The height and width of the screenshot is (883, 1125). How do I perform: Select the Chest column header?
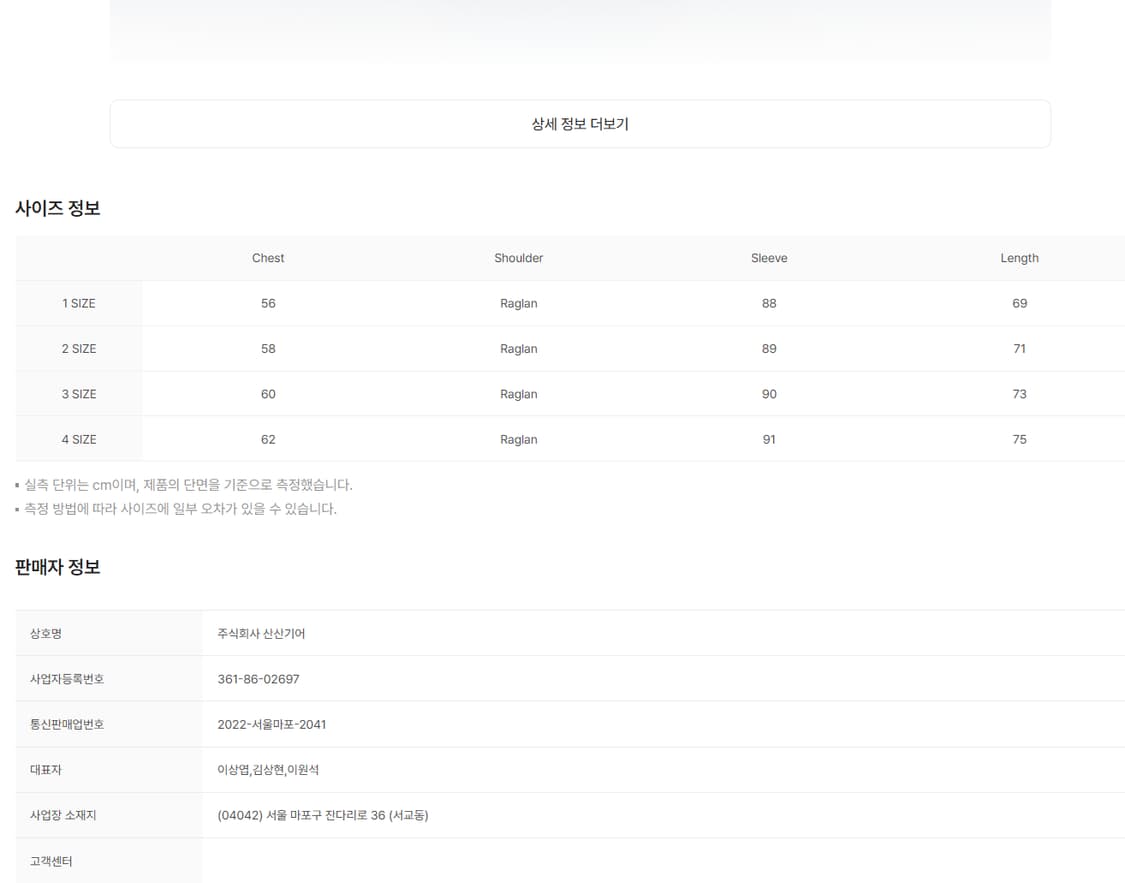pos(268,258)
